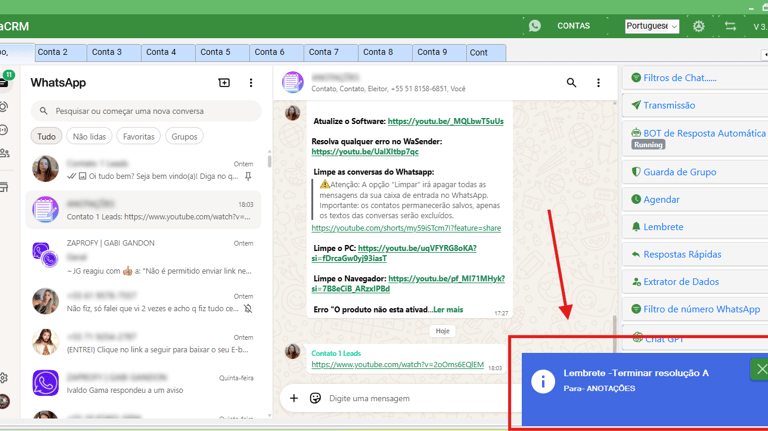
Task: Open Filtros de Chat panel
Action: (696, 78)
